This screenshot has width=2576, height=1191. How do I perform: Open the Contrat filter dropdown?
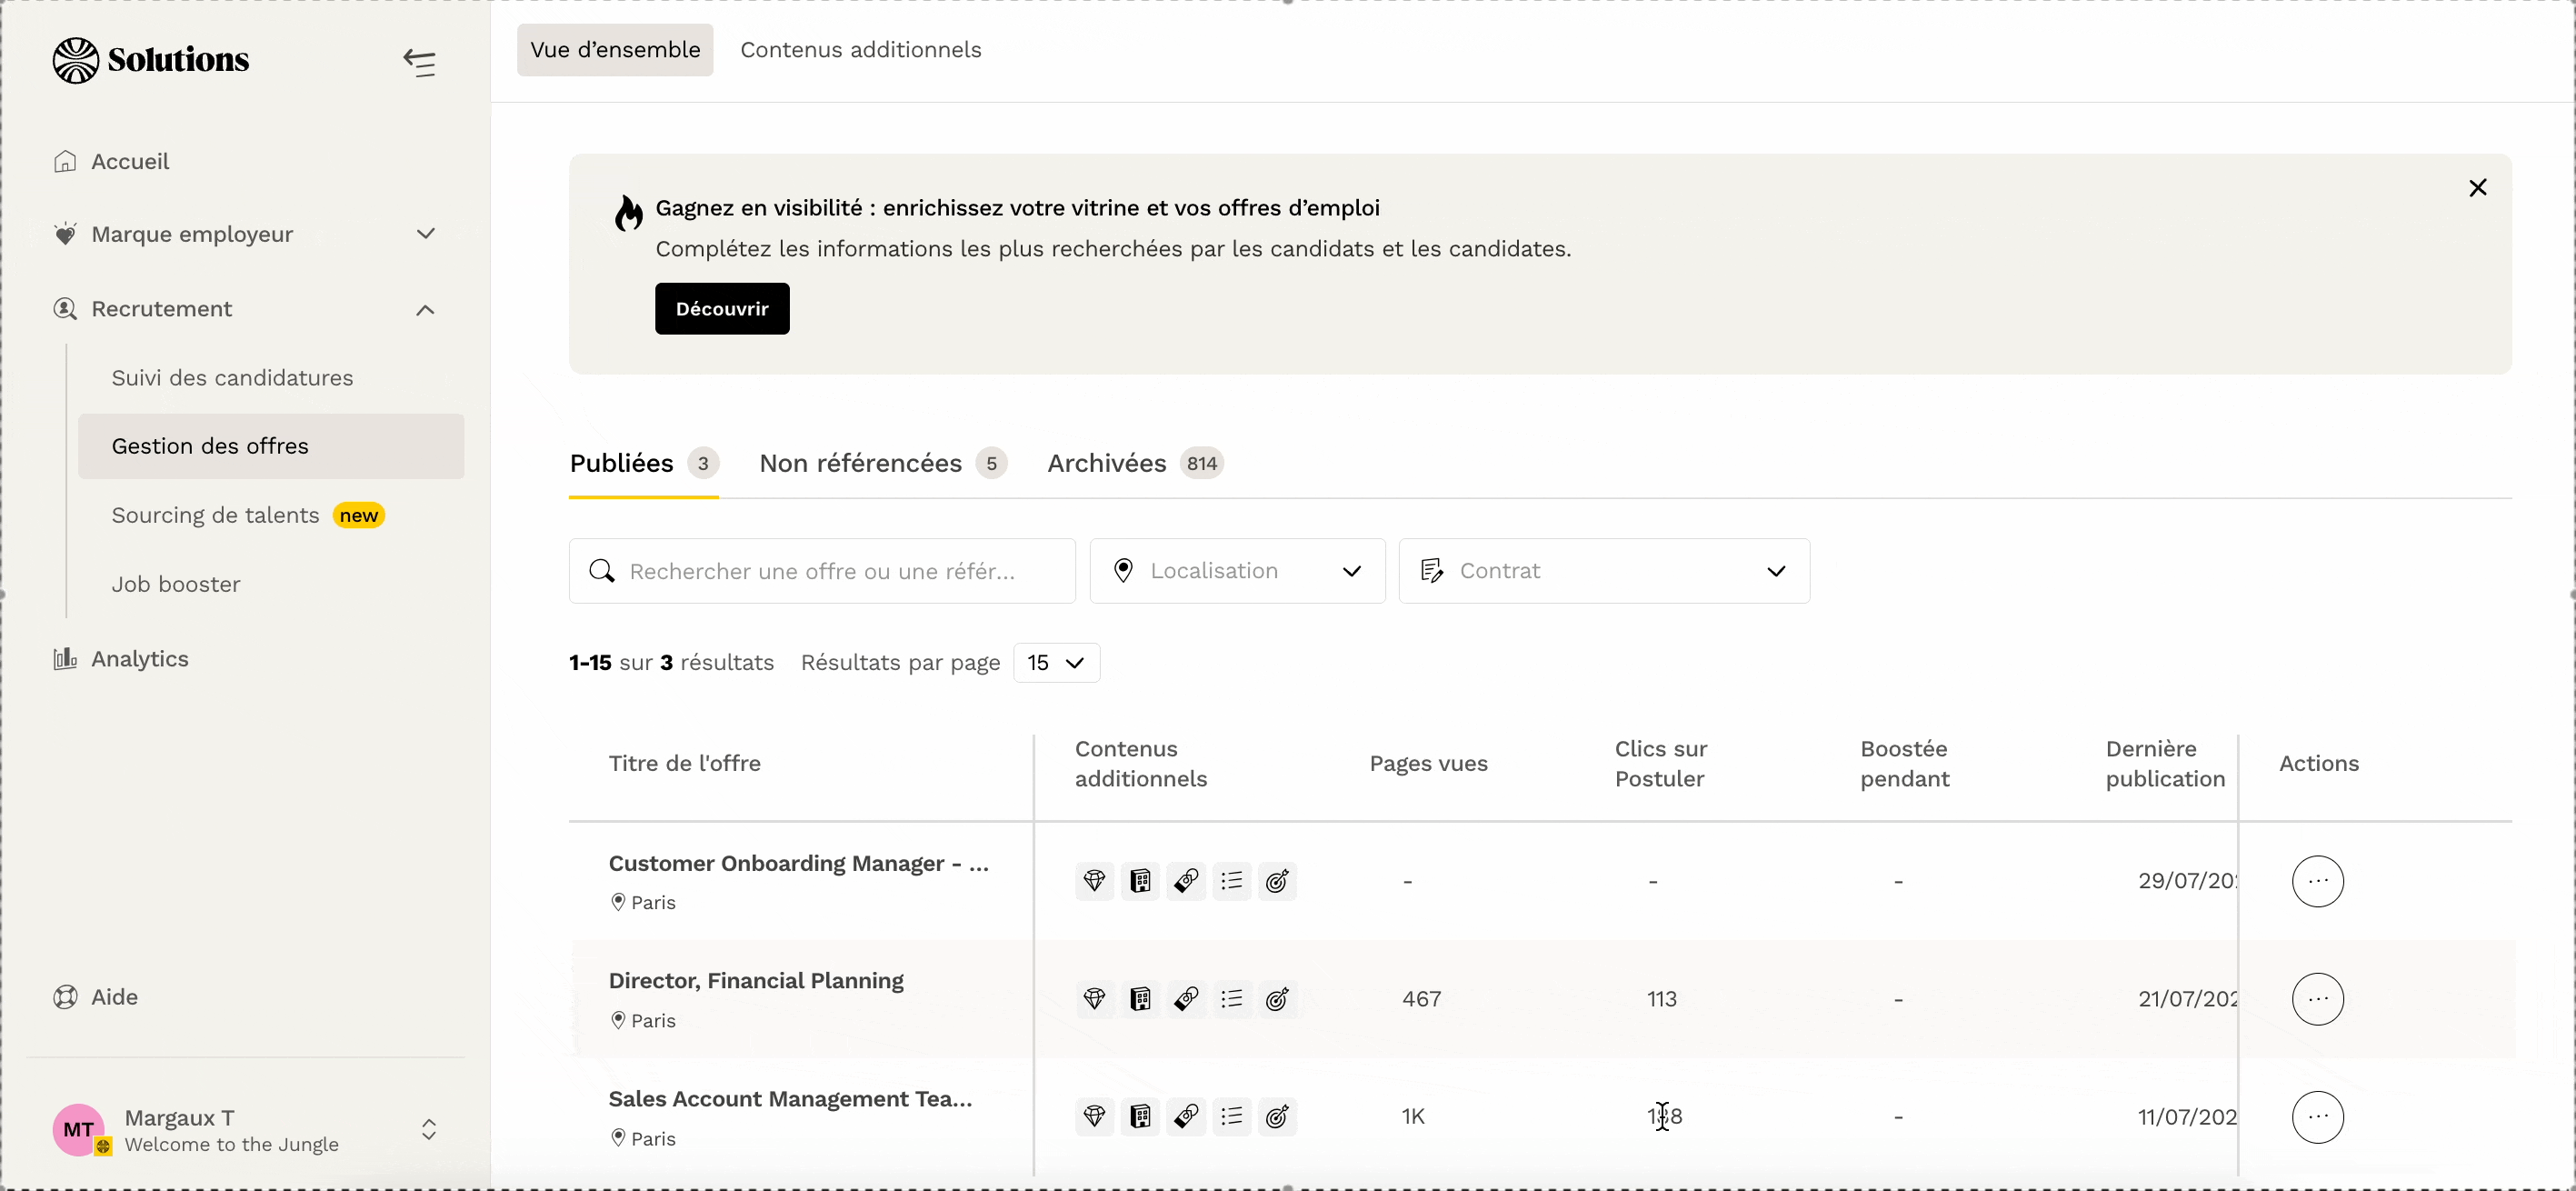1603,571
